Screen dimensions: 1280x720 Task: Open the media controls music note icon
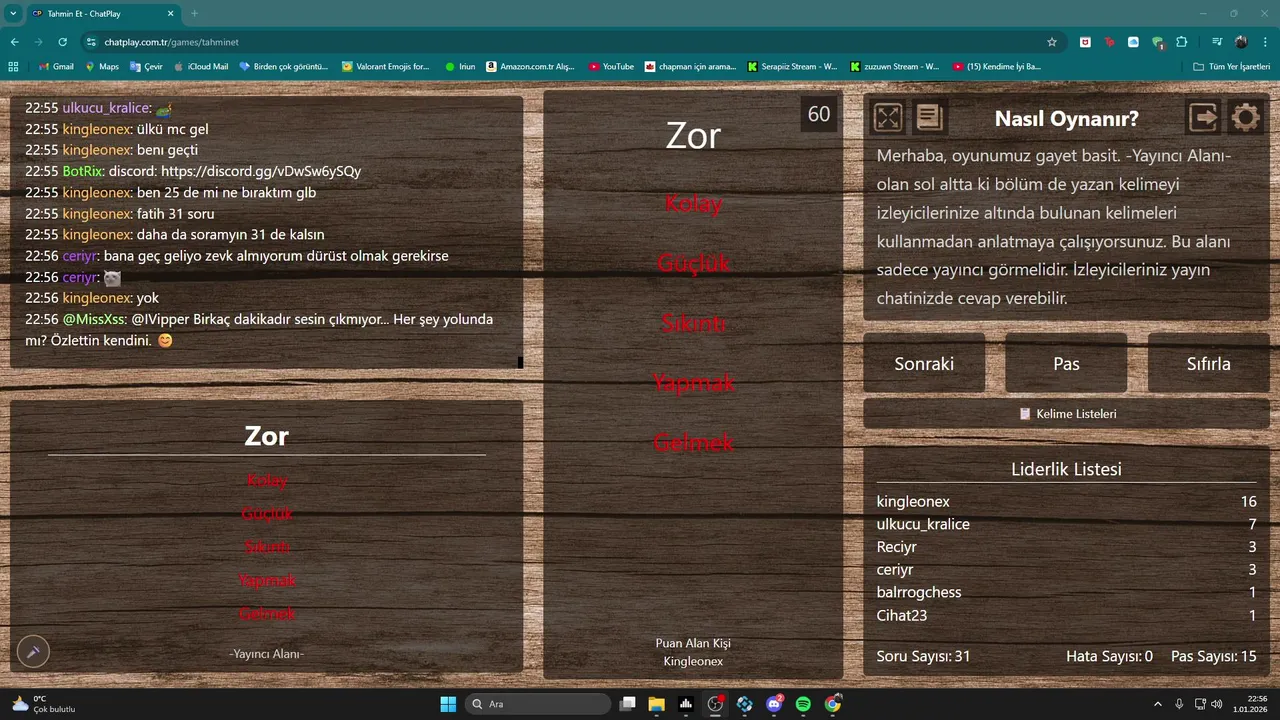(x=1217, y=42)
